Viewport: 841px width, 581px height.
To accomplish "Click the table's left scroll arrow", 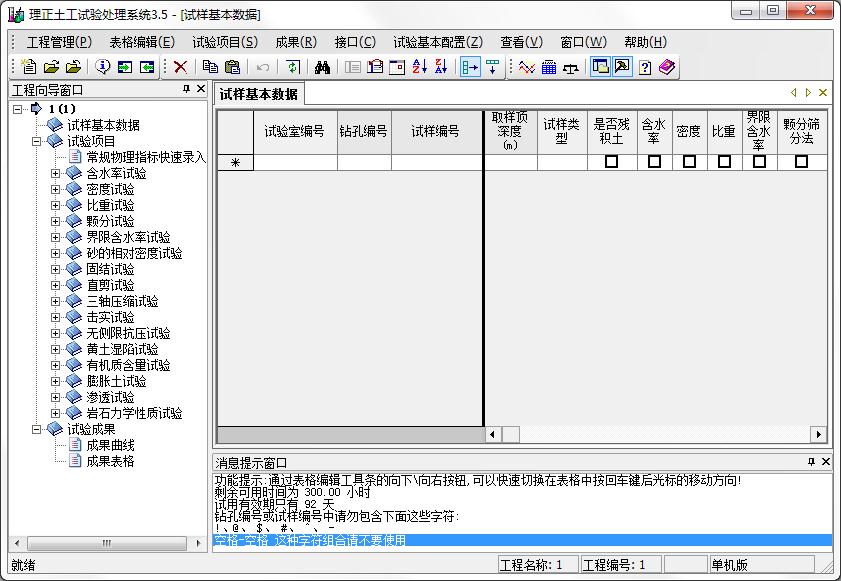I will click(493, 435).
